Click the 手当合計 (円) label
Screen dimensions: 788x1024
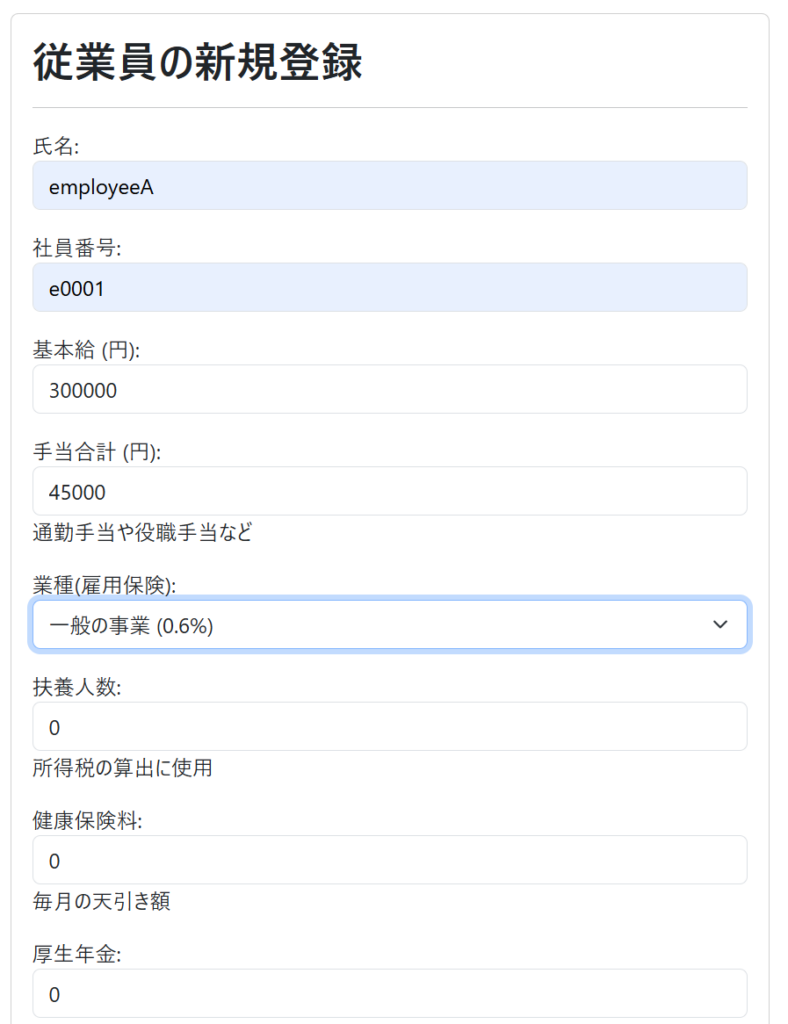96,452
